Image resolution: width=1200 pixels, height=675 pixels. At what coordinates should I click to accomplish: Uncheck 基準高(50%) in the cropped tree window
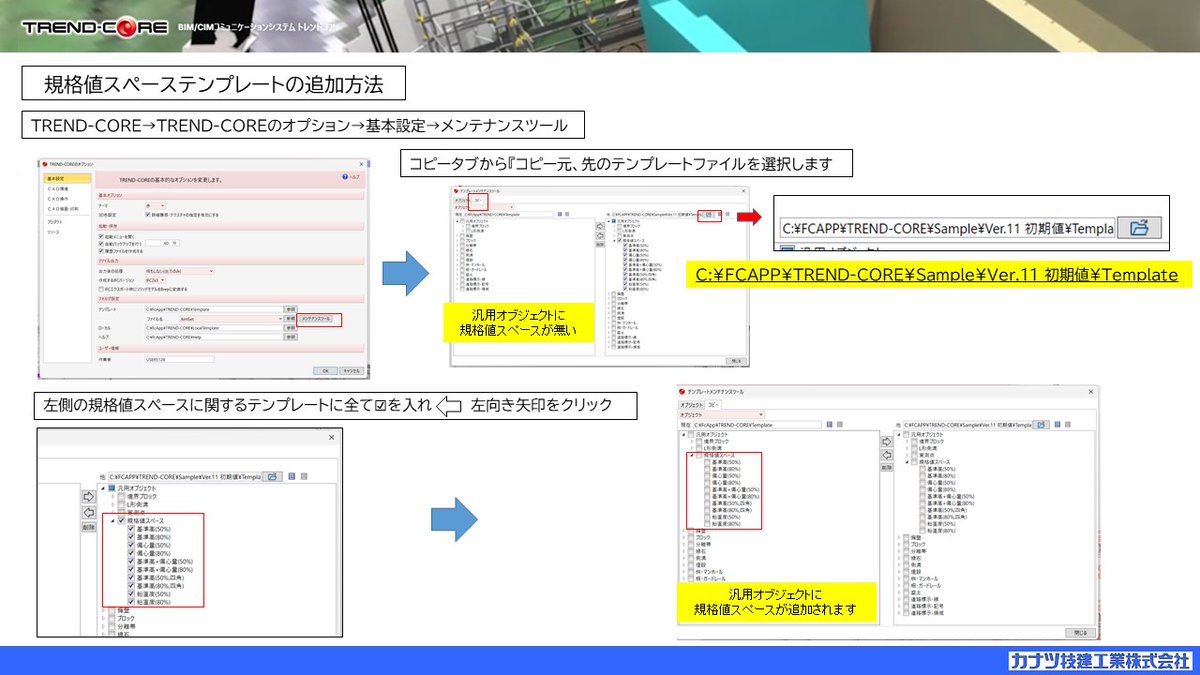(x=131, y=529)
